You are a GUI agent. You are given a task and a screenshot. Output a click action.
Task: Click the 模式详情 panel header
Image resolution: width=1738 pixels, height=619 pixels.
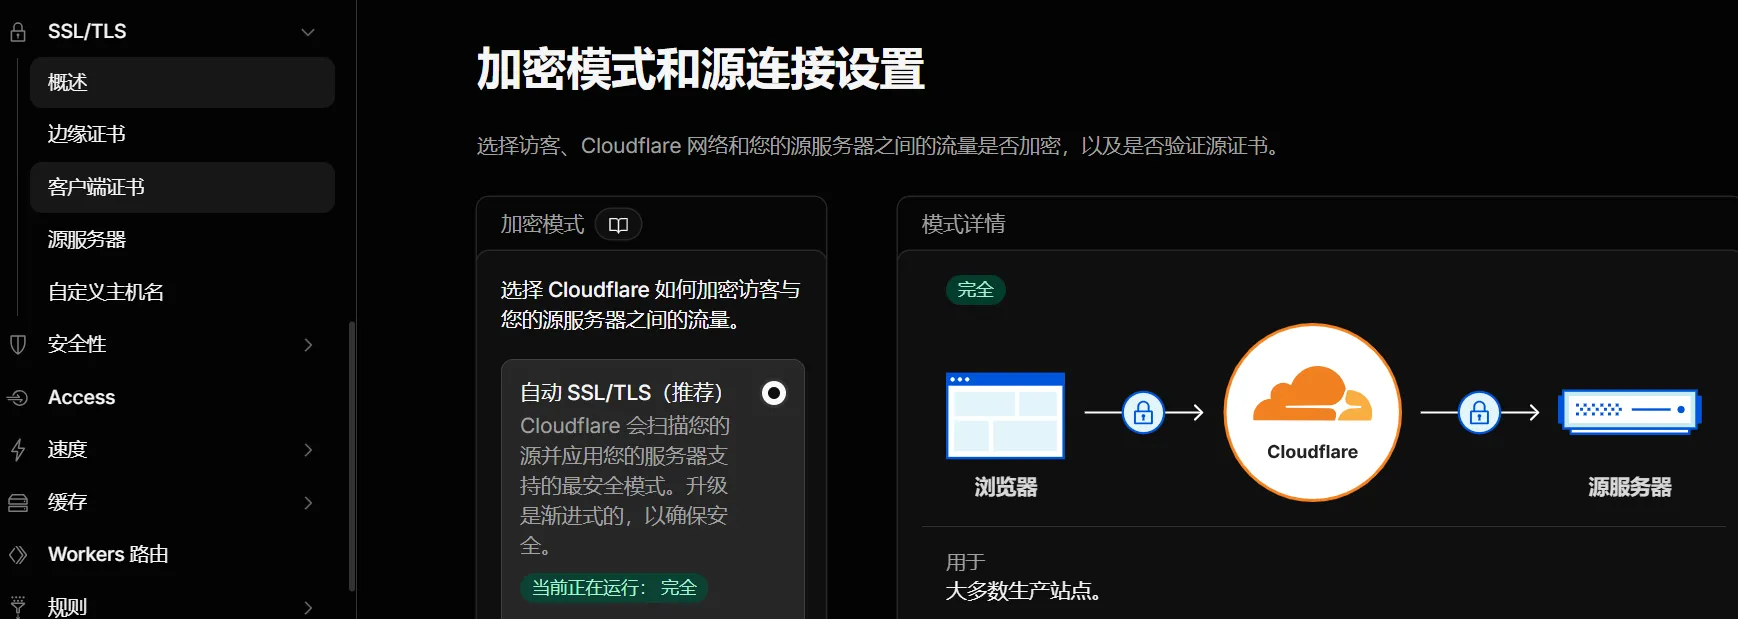click(x=963, y=224)
